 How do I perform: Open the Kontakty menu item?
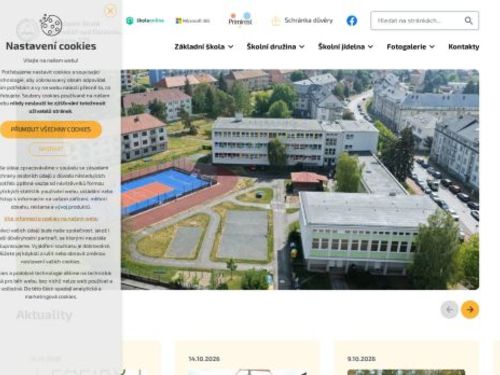[464, 47]
